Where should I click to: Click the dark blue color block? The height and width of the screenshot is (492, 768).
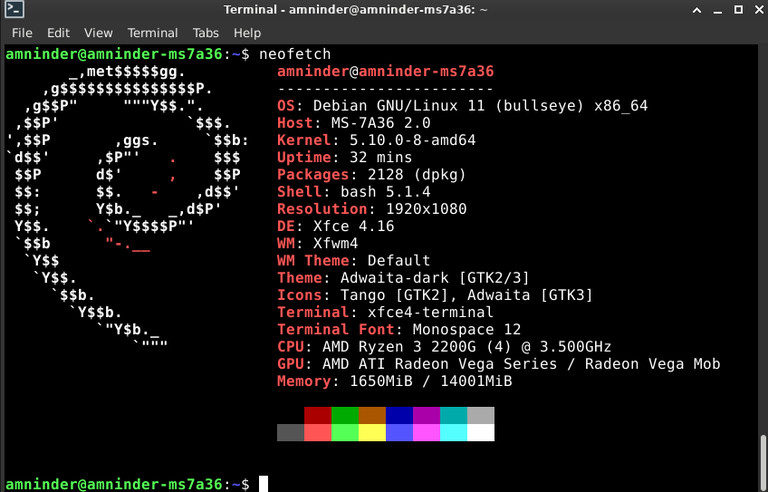tap(399, 416)
